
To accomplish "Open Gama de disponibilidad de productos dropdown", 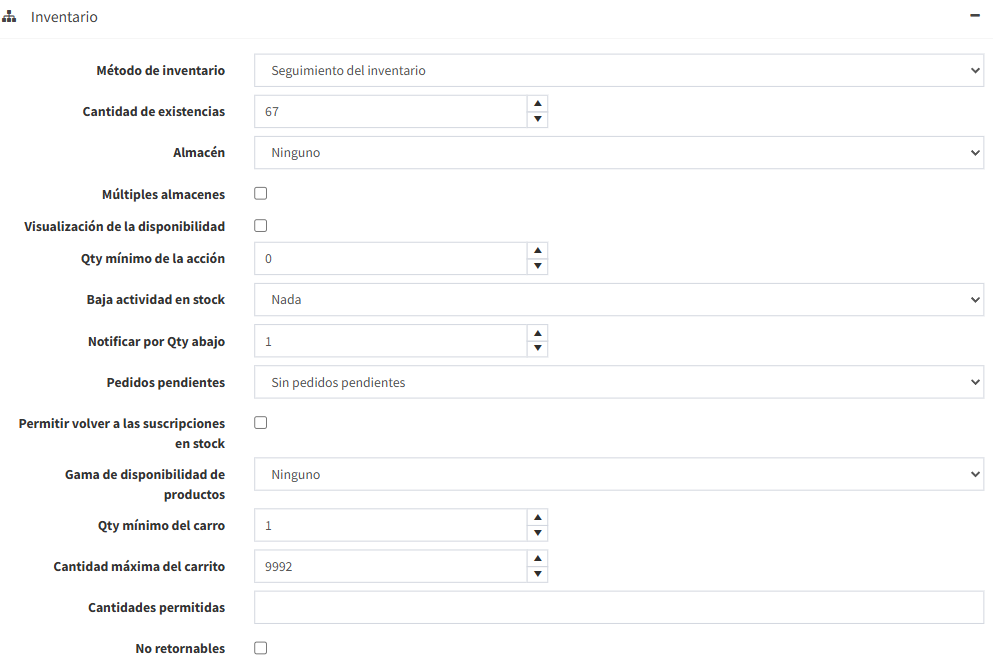I will pyautogui.click(x=619, y=474).
